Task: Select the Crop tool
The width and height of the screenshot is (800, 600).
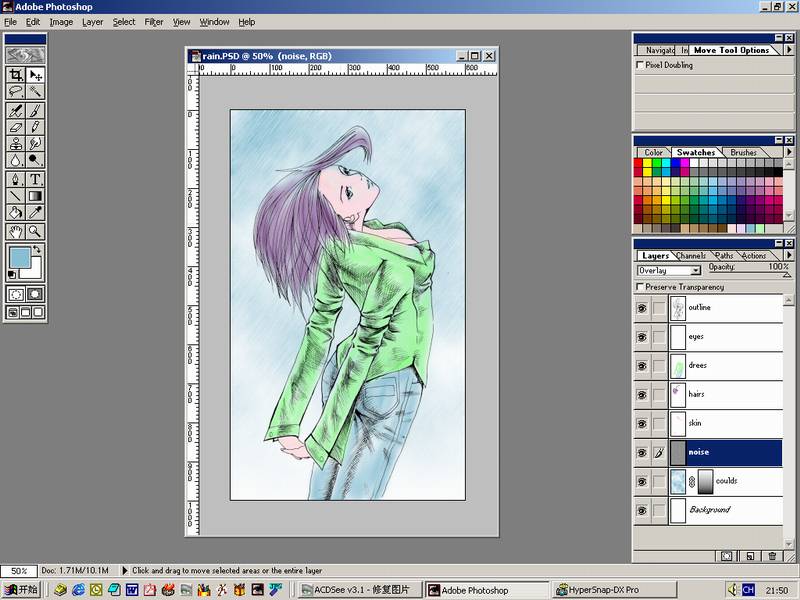Action: pyautogui.click(x=16, y=76)
